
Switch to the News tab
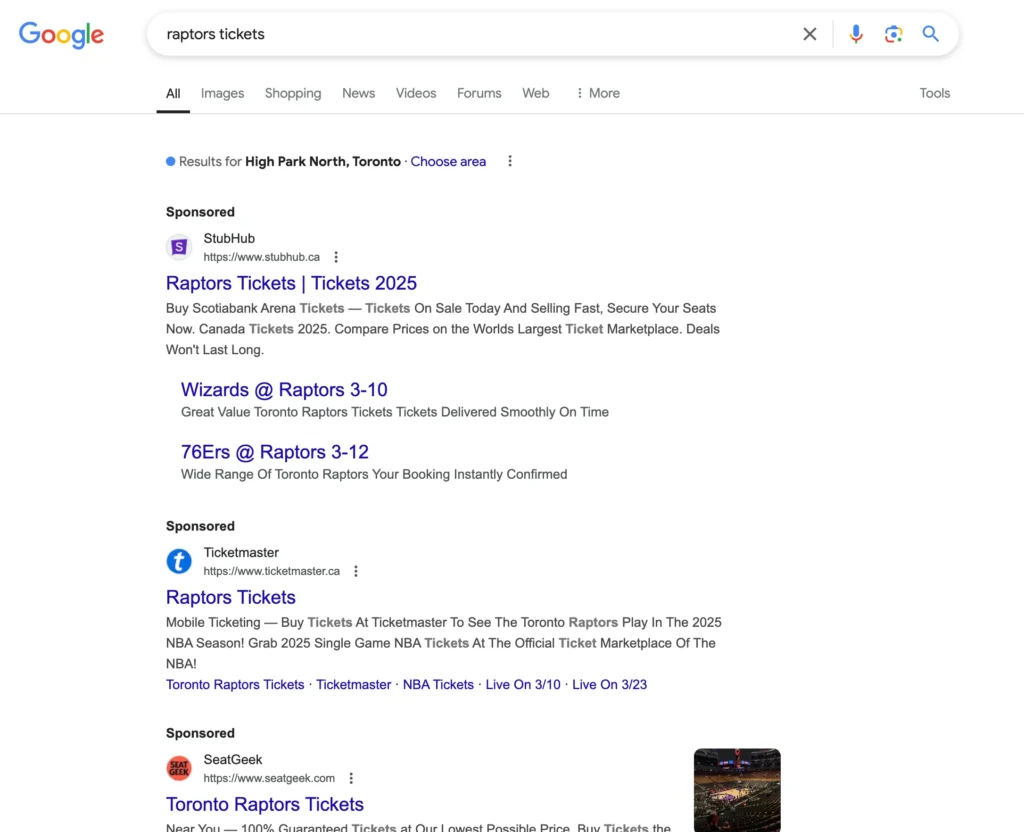tap(359, 93)
